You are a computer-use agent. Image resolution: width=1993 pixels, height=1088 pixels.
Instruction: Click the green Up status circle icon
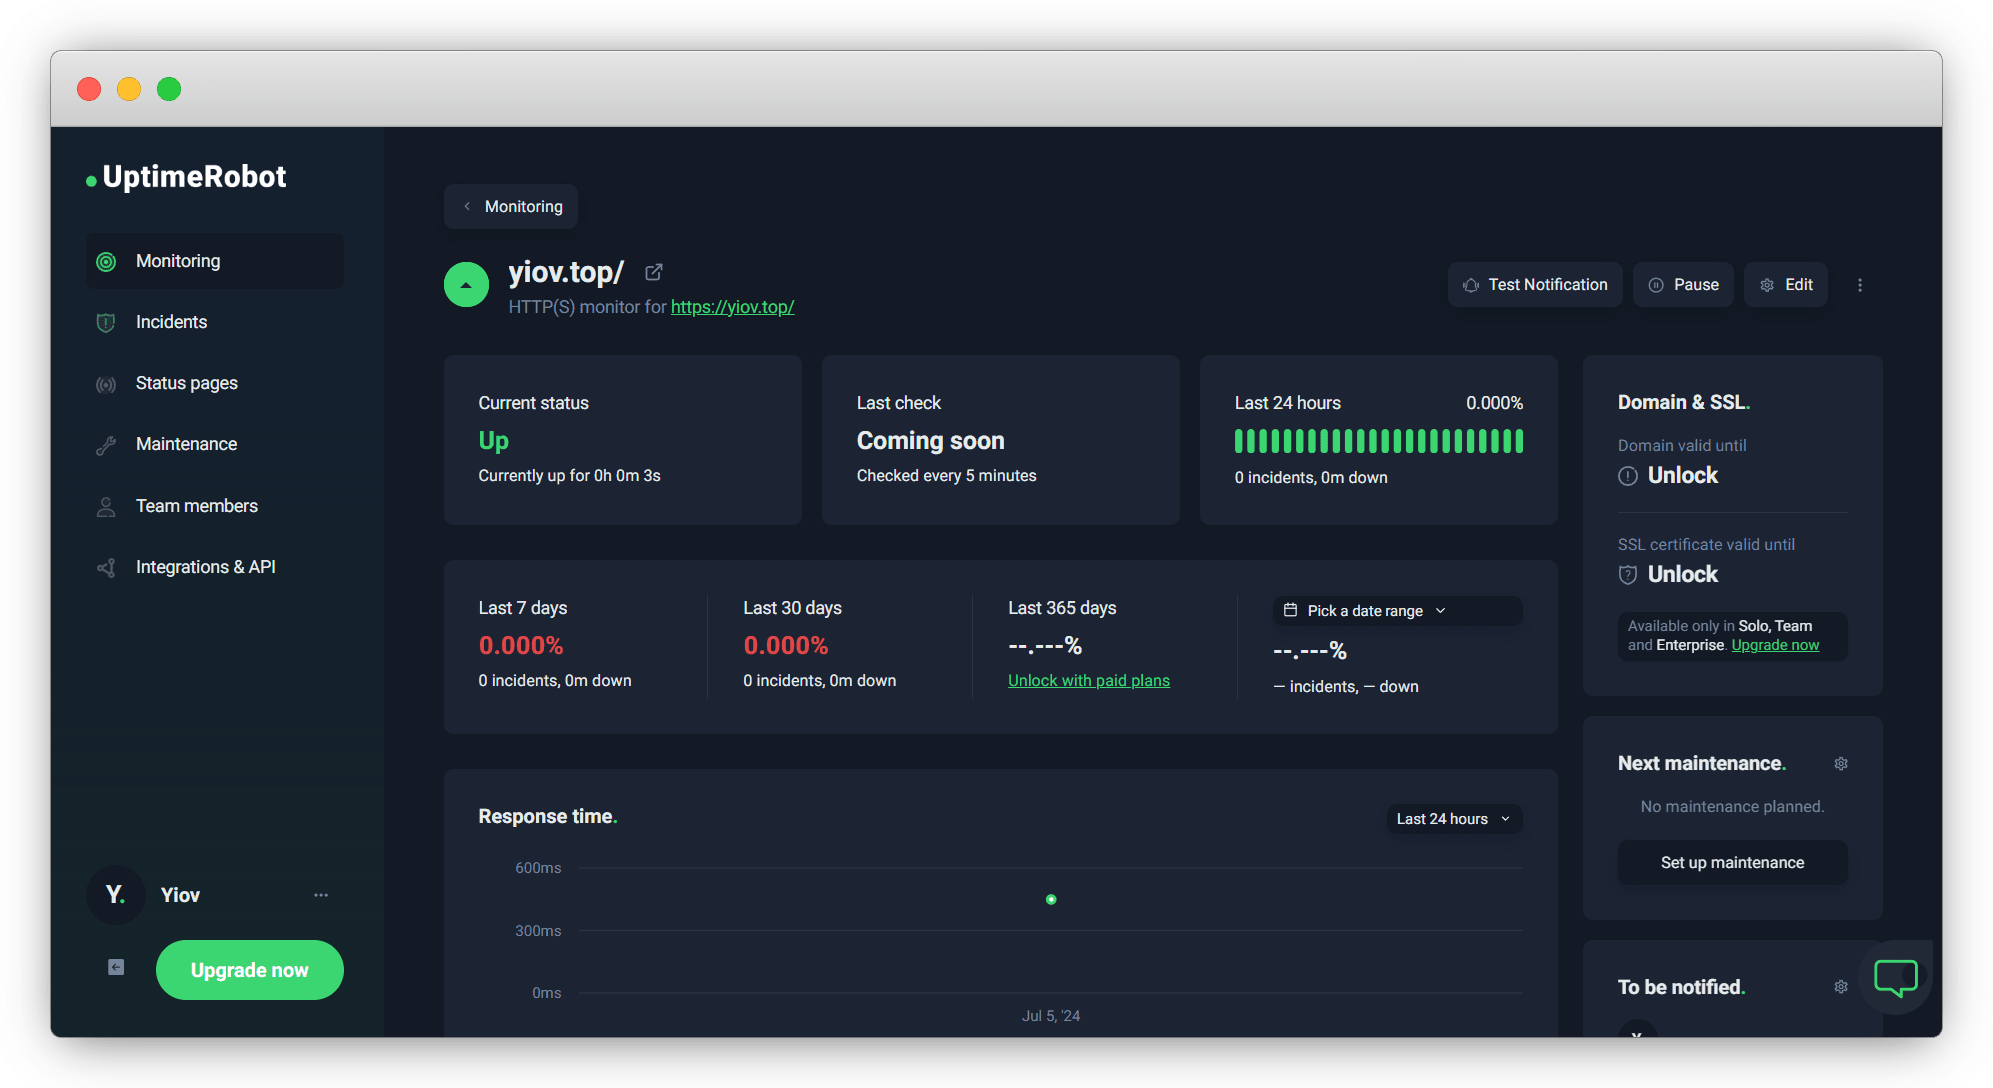[x=466, y=285]
